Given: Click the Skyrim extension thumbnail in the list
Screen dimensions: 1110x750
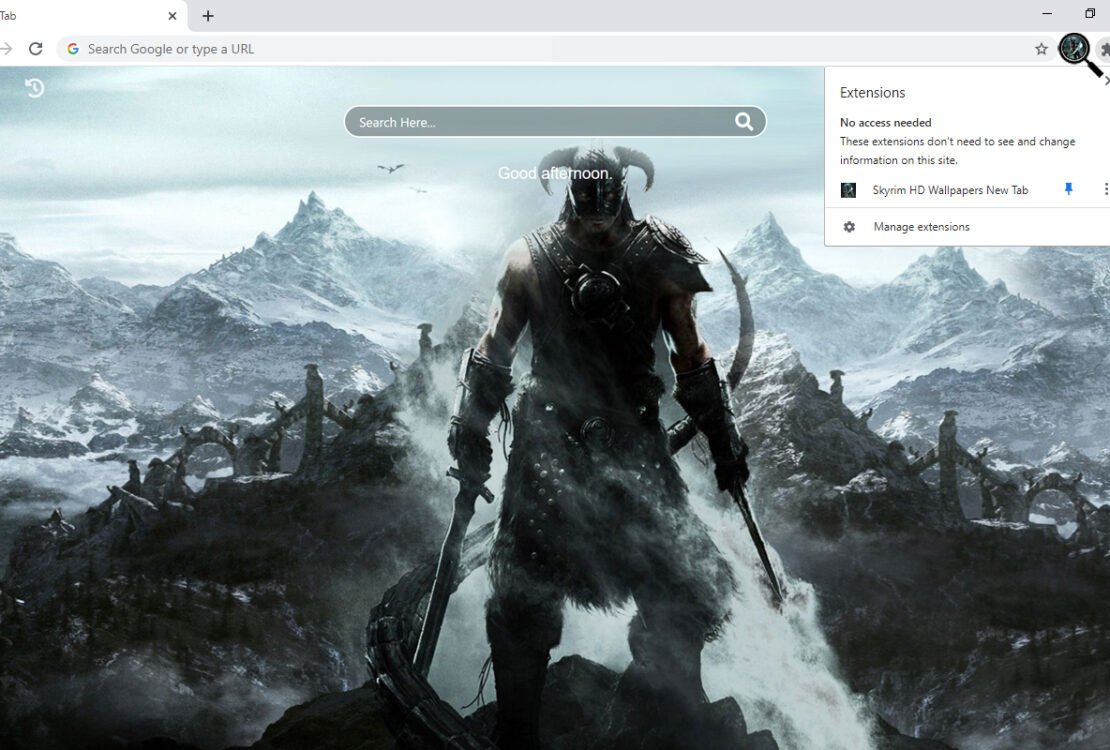Looking at the screenshot, I should (848, 190).
